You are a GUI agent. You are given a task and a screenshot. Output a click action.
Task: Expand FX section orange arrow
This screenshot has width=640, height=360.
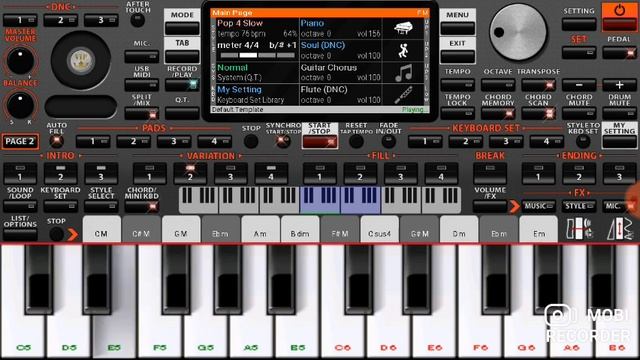click(x=514, y=207)
